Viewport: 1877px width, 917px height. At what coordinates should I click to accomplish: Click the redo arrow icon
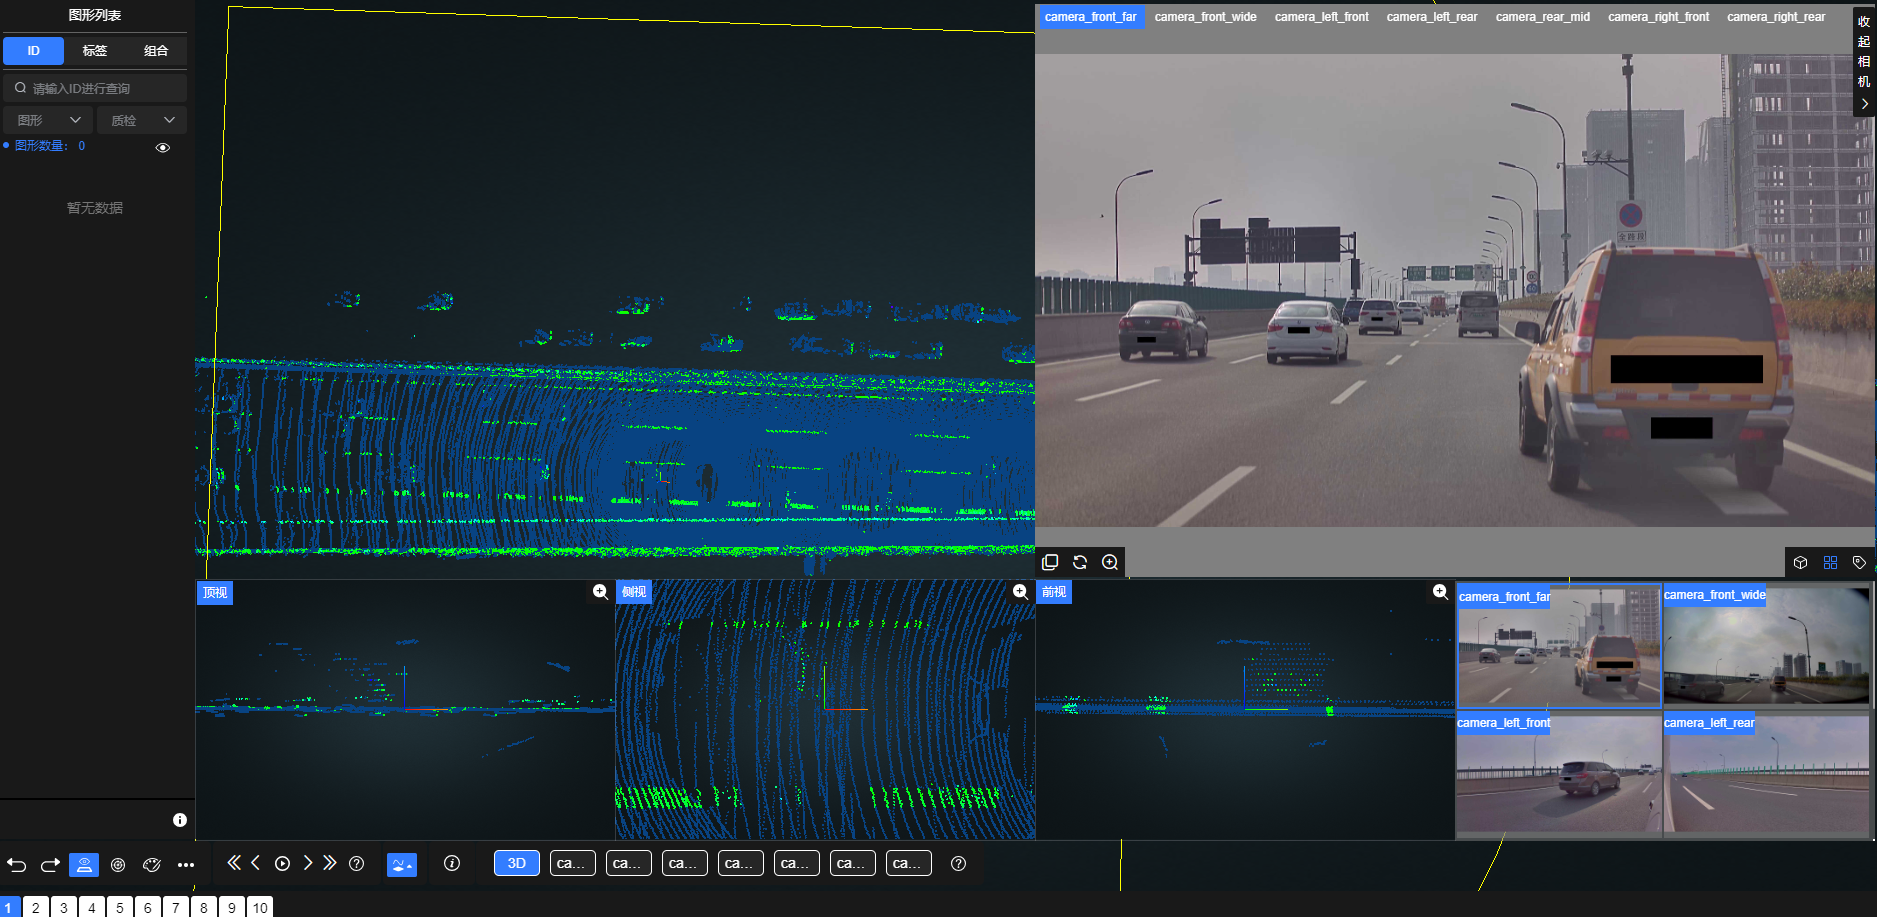tap(50, 865)
